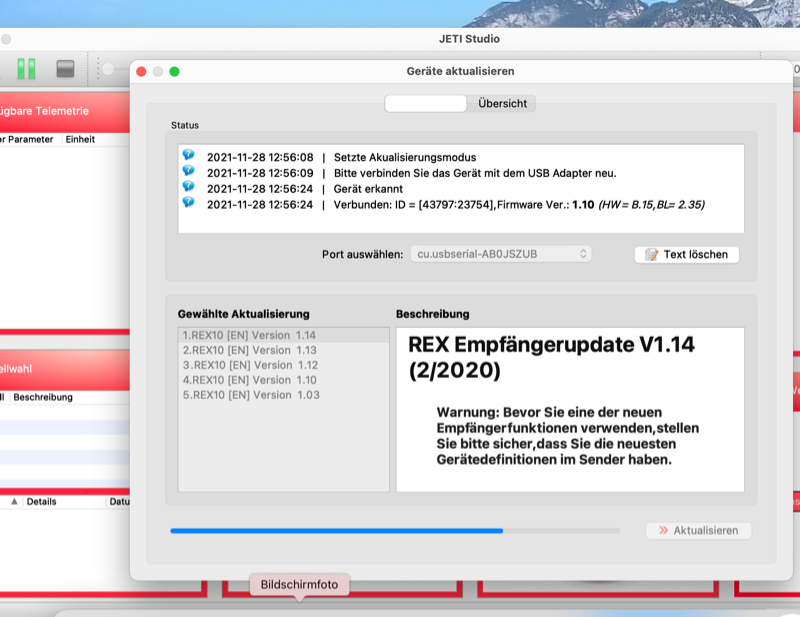
Task: Click info icon beside 'Gerät erkannt' log entry
Action: (188, 186)
